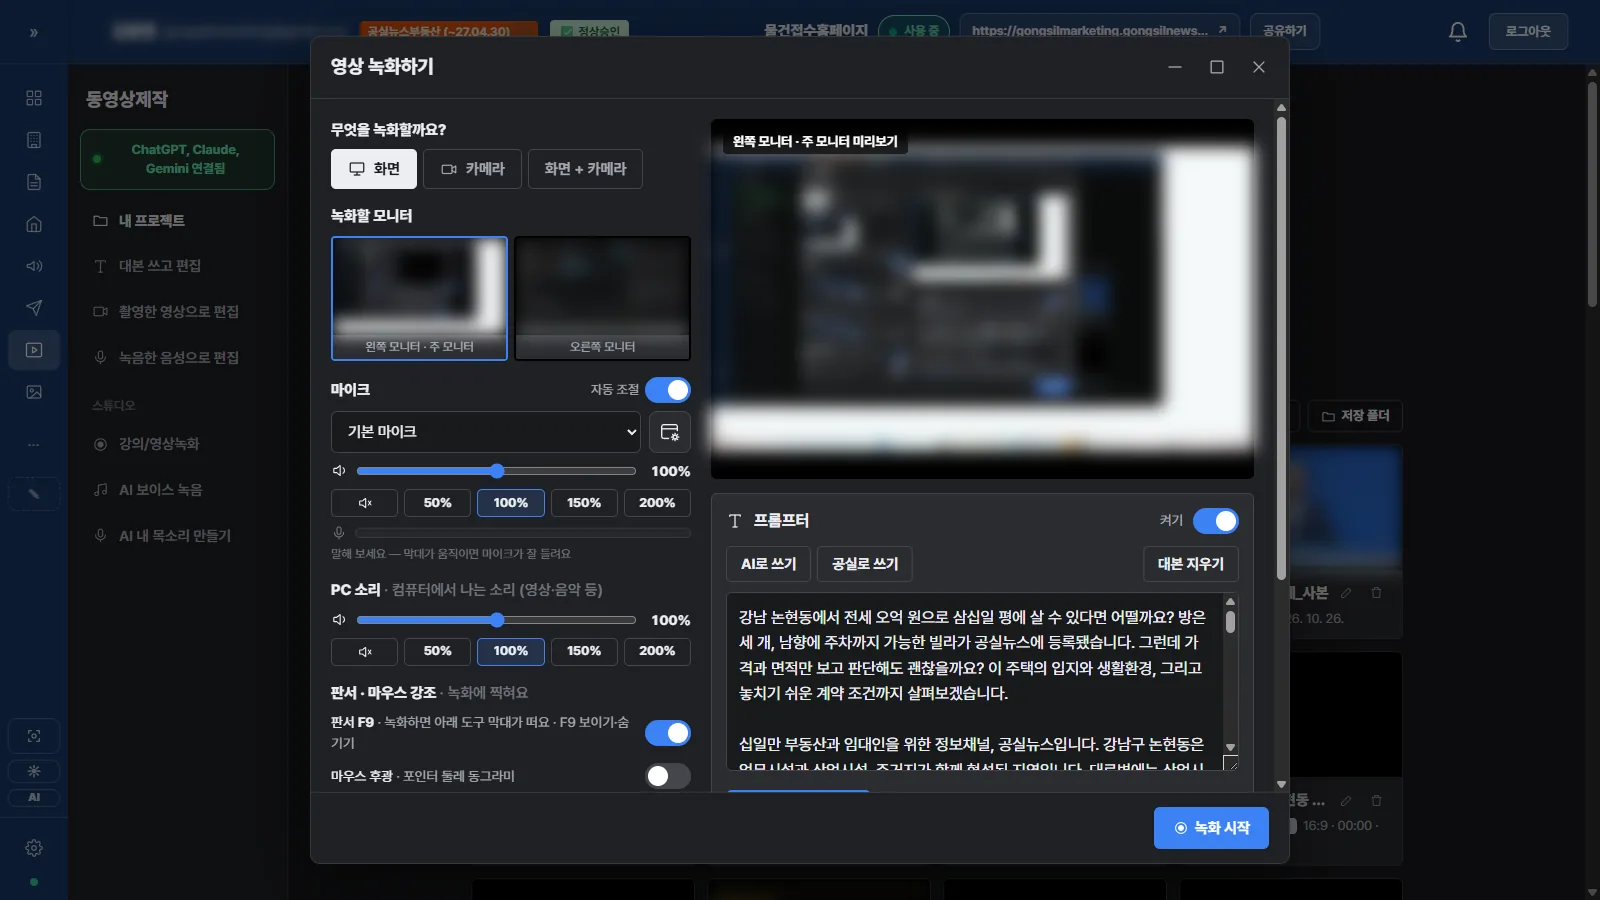
Task: Click the AI로 쓰기 button
Action: coord(769,564)
